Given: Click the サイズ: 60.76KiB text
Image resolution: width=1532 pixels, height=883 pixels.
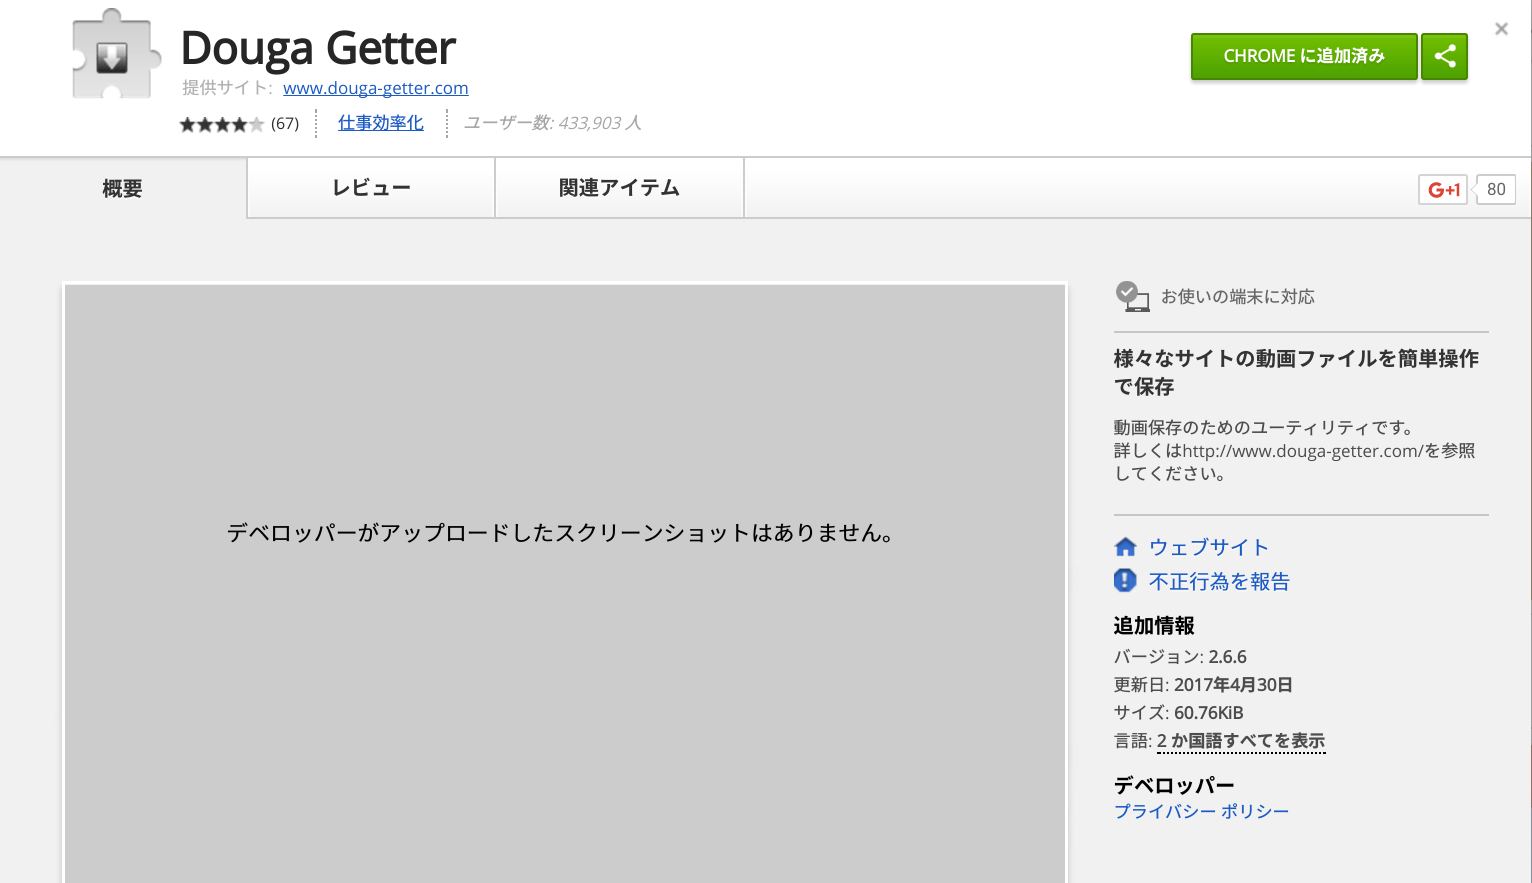Looking at the screenshot, I should pyautogui.click(x=1179, y=713).
